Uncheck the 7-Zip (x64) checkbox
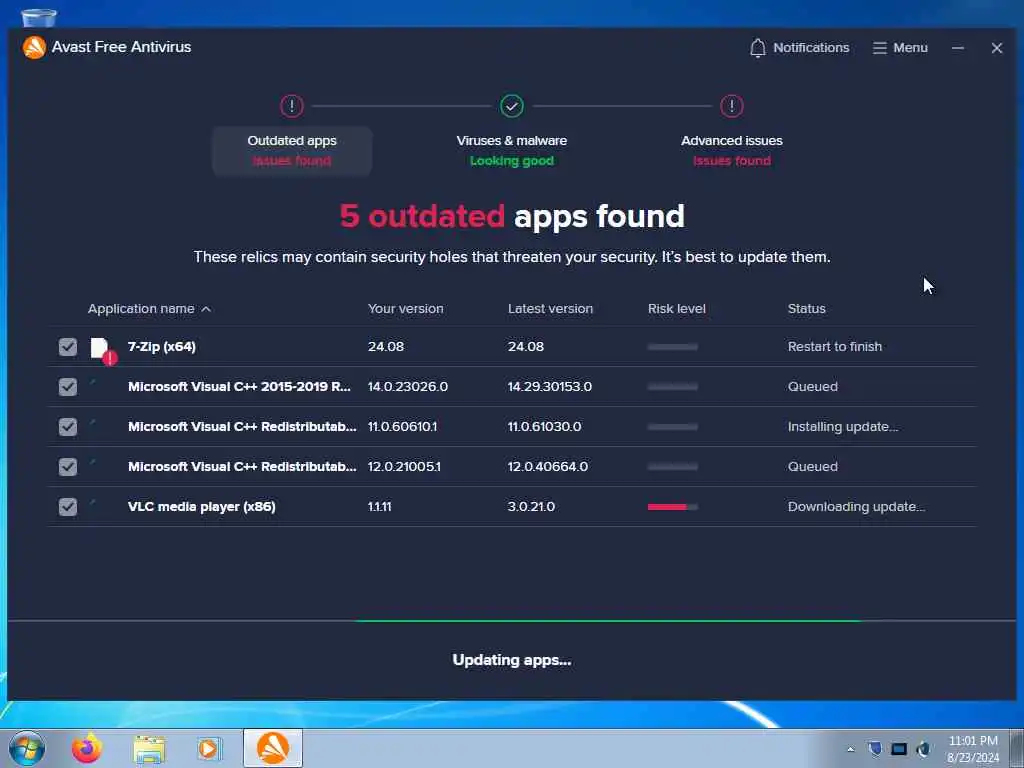1024x768 pixels. pyautogui.click(x=68, y=347)
